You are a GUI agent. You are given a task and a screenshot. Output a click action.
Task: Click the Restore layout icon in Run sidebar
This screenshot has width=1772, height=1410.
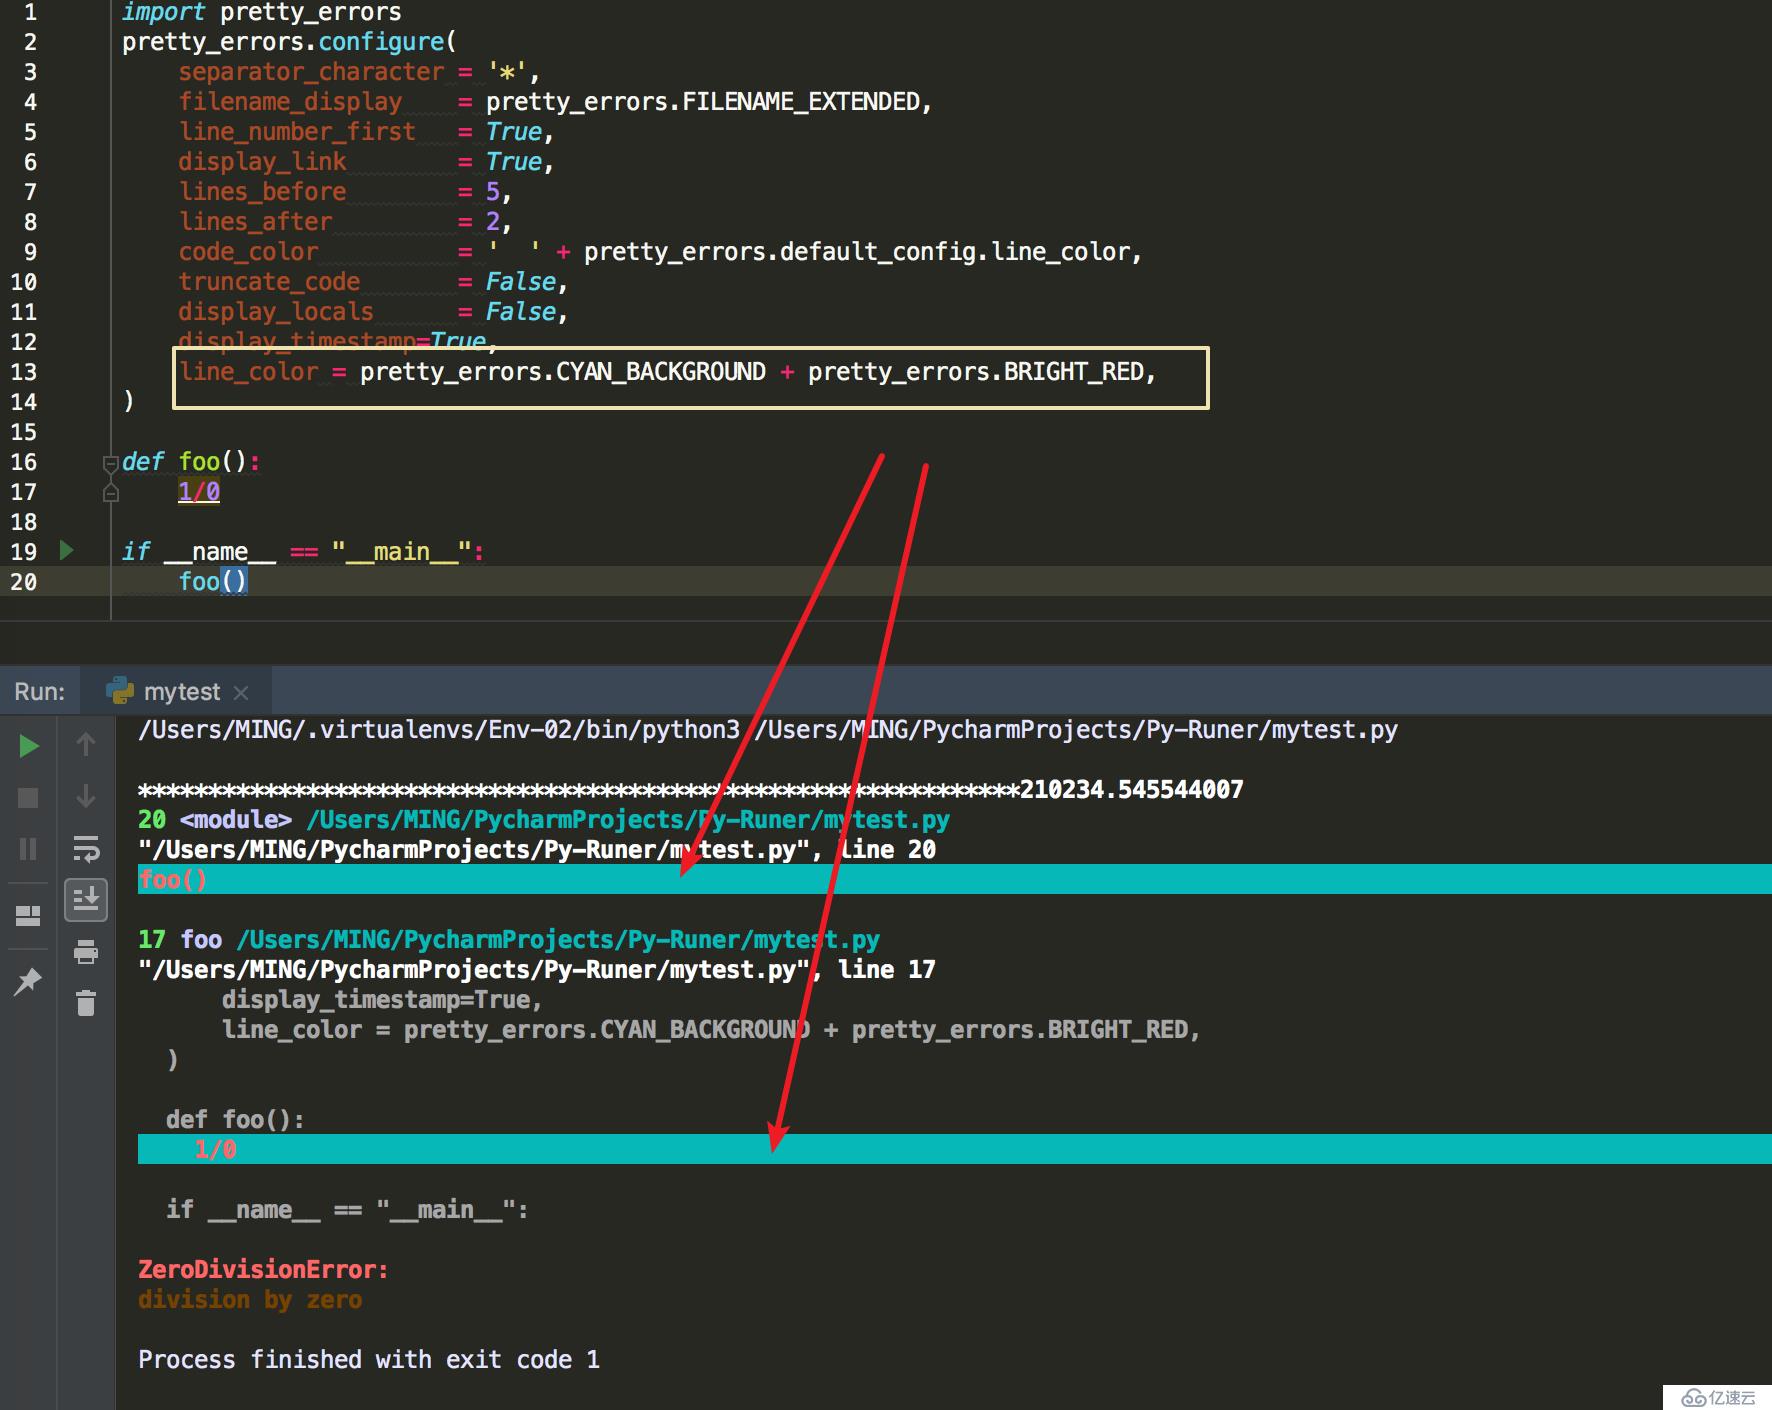click(x=29, y=915)
